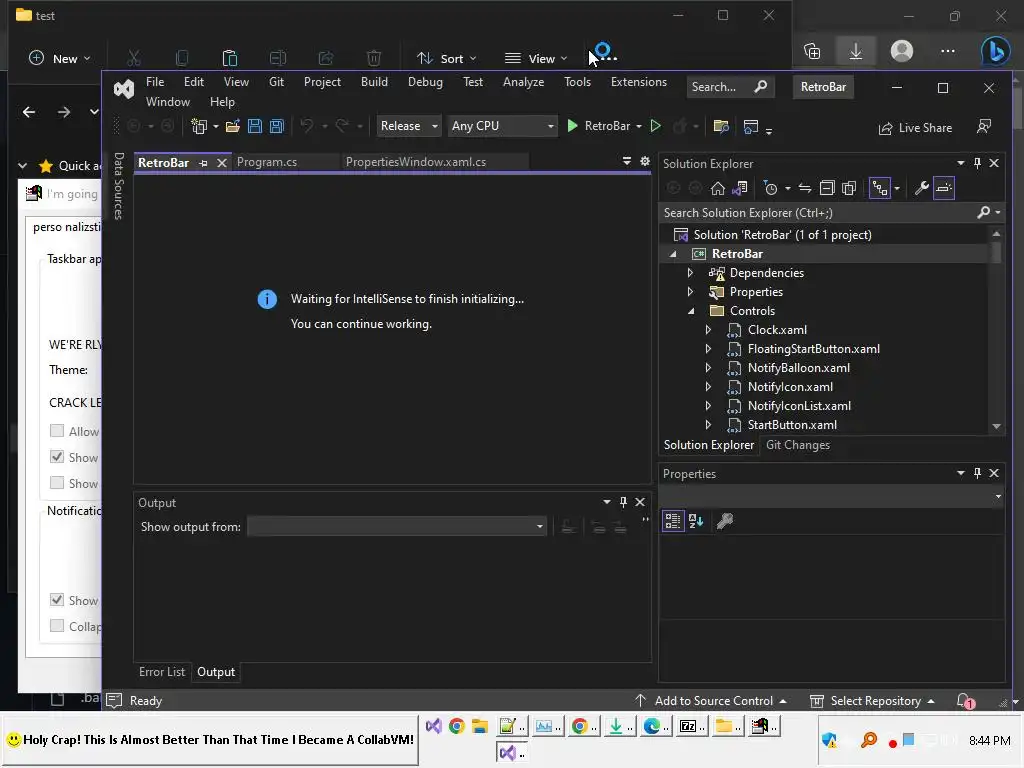This screenshot has height=768, width=1024.
Task: Click the notifications bell in status bar
Action: click(x=965, y=701)
